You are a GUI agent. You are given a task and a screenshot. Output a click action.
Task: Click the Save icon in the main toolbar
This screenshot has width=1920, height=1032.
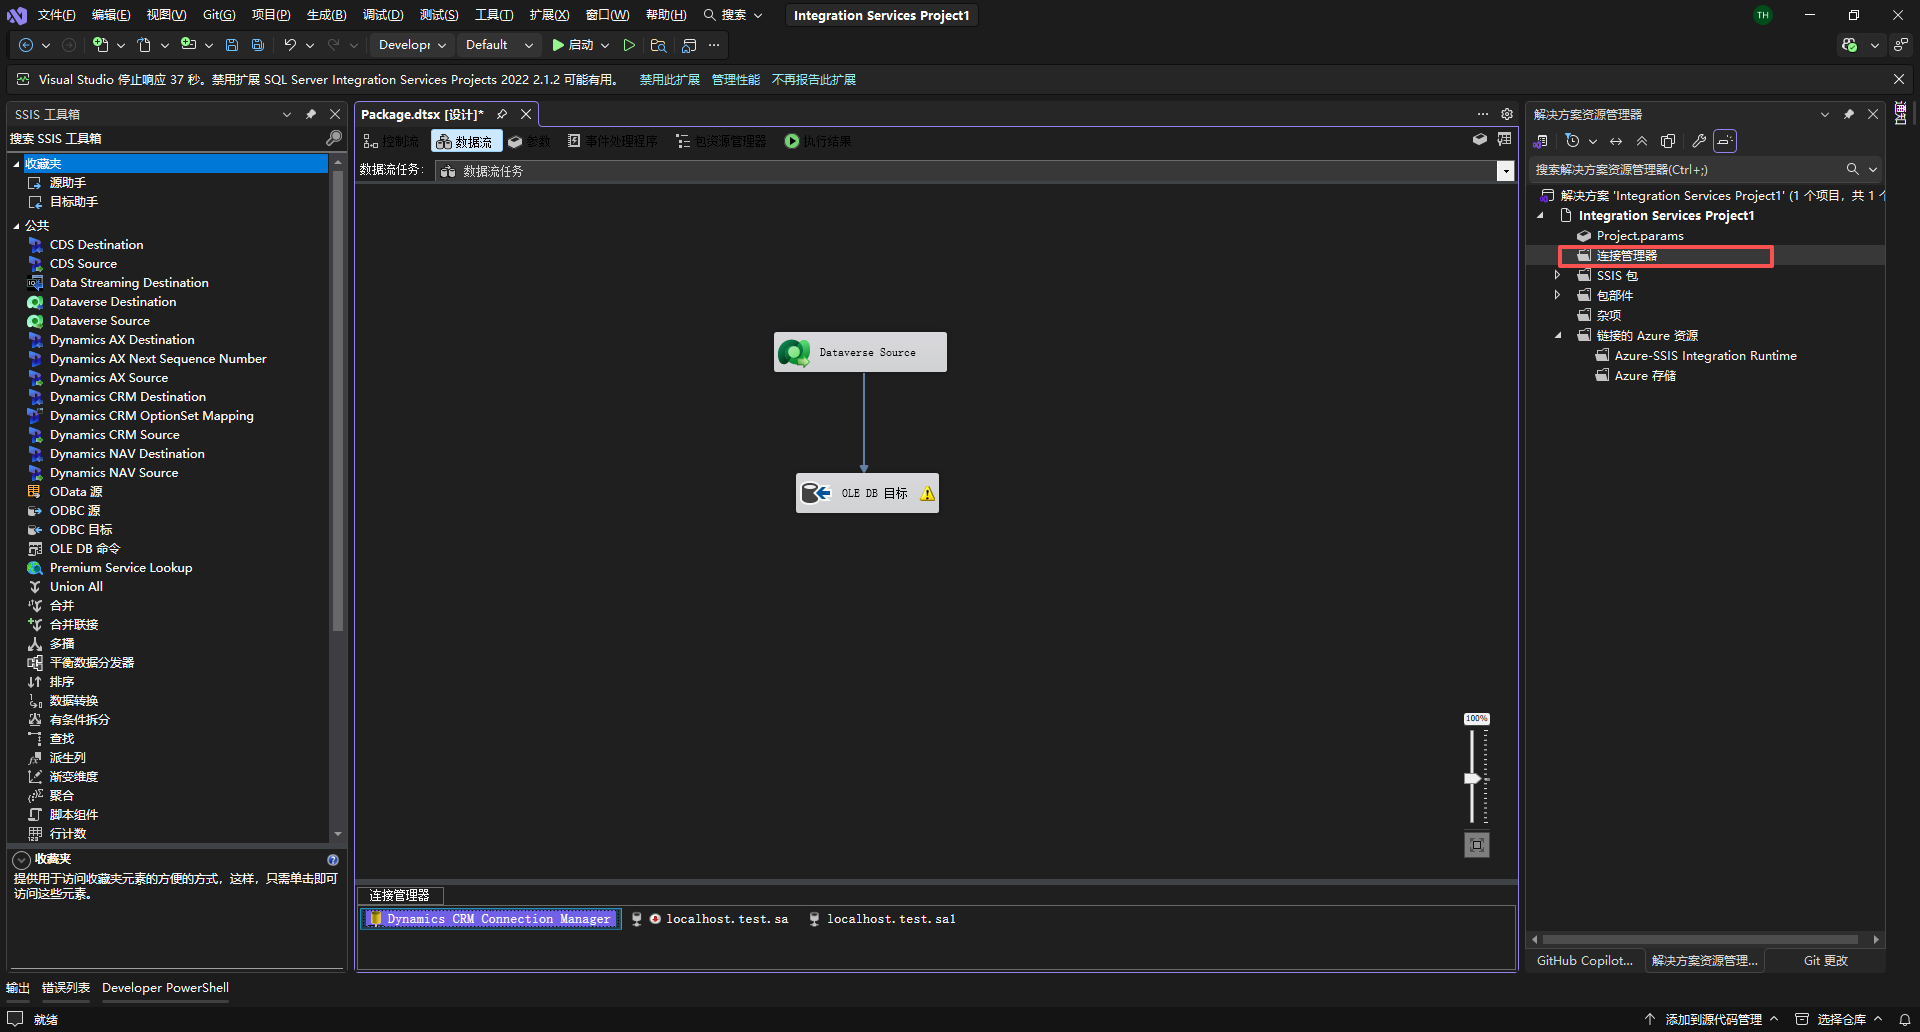coord(232,45)
